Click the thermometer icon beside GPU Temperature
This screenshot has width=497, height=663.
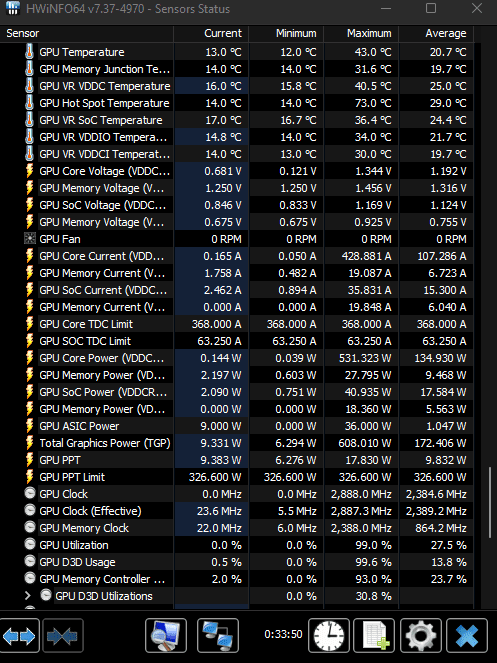pos(30,52)
